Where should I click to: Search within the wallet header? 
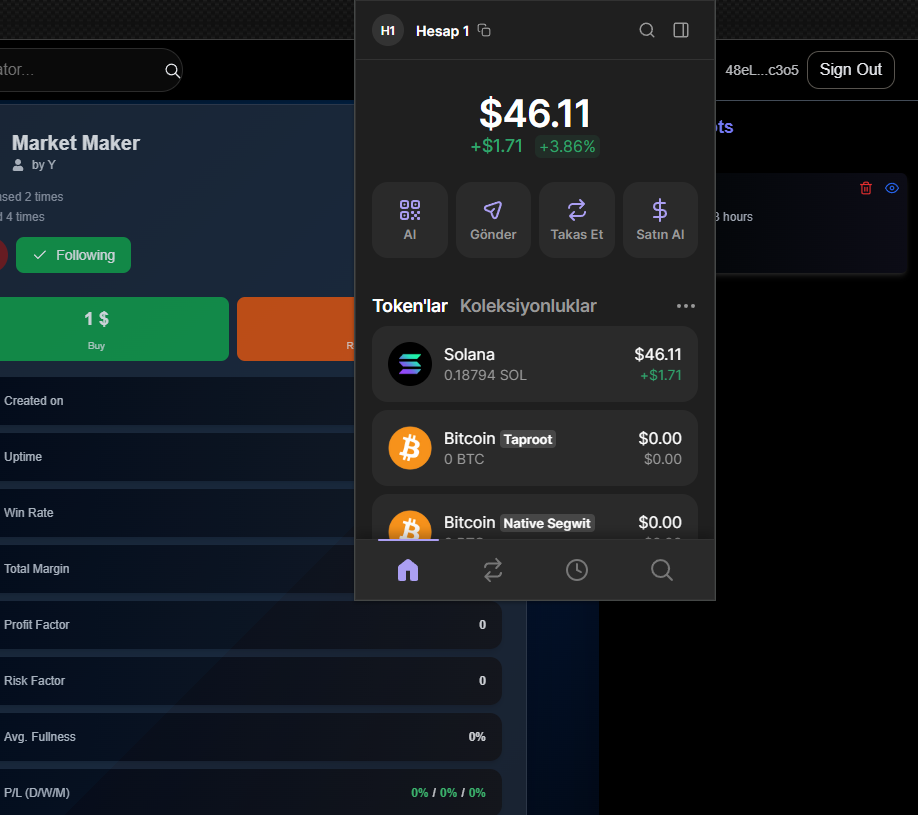[x=646, y=30]
